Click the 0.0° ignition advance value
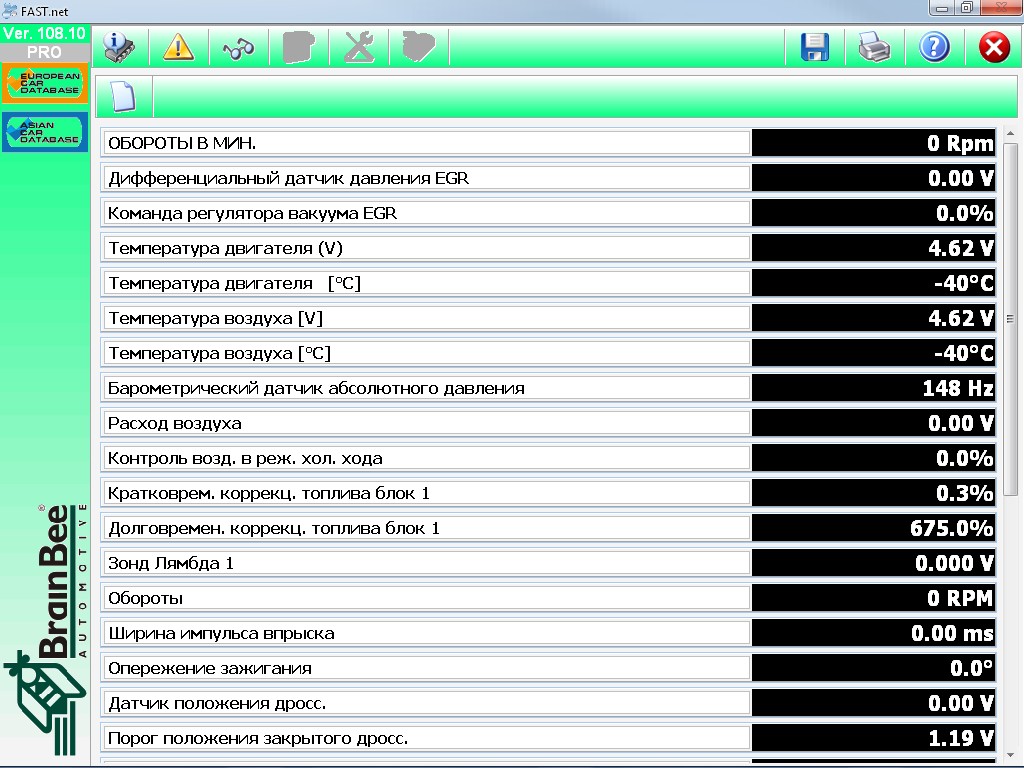Viewport: 1024px width, 768px height. pos(874,668)
